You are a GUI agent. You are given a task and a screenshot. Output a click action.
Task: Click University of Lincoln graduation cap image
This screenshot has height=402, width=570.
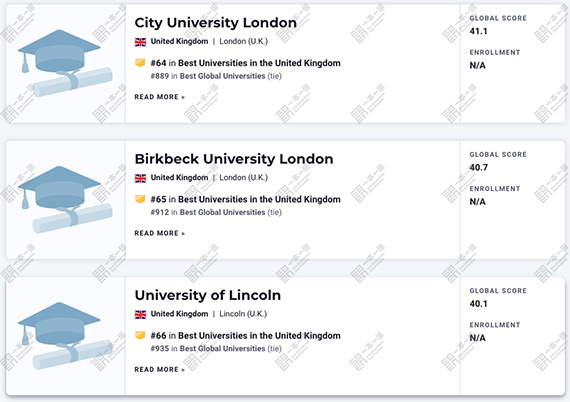click(x=65, y=336)
